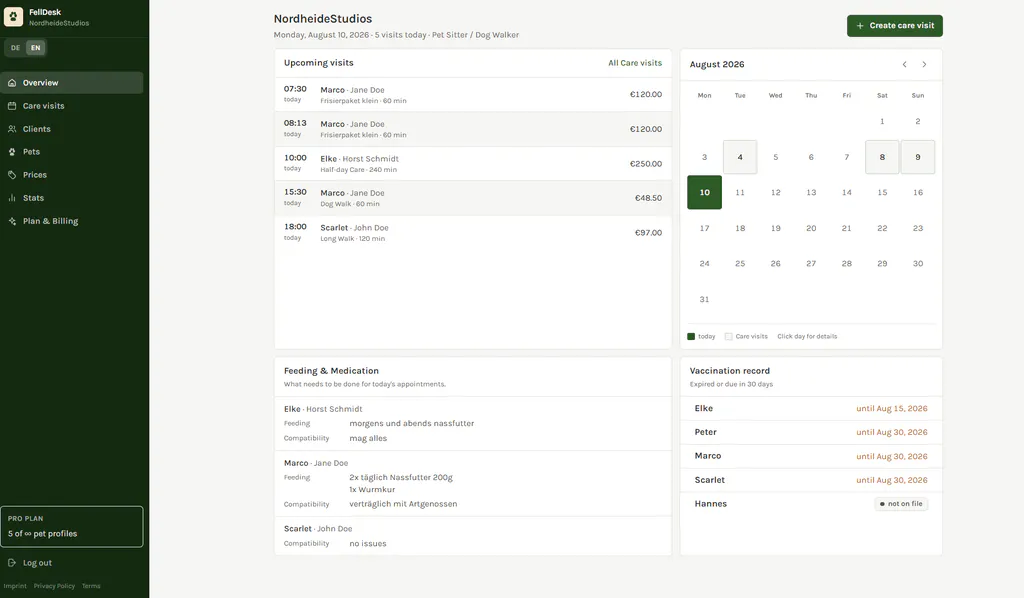The image size is (1024, 598).
Task: Open the 10:00 Elke Half-day Care visit
Action: (x=473, y=163)
